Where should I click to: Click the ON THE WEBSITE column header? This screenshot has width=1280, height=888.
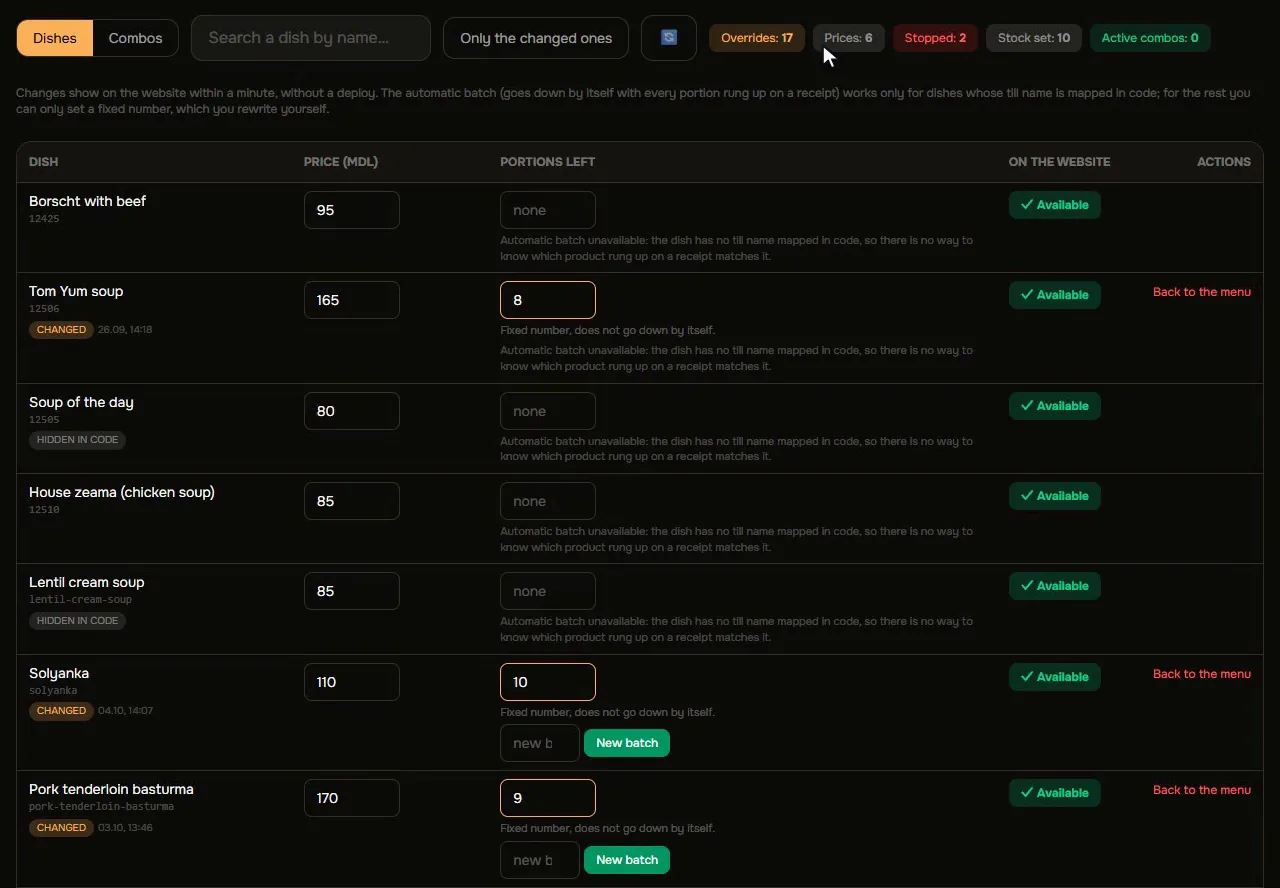tap(1059, 162)
